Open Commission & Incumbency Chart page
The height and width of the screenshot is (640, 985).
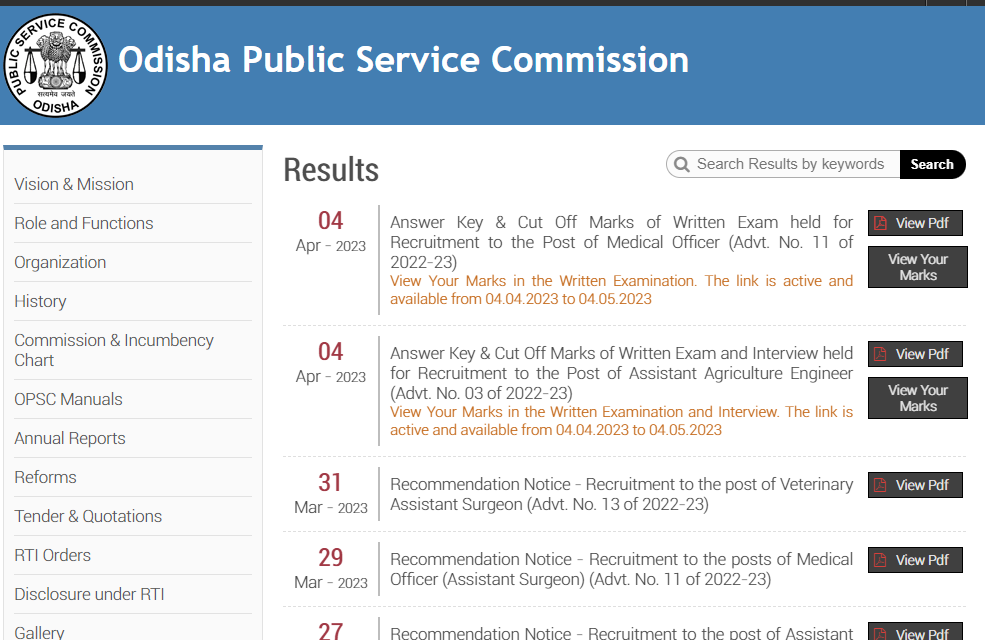coord(114,350)
